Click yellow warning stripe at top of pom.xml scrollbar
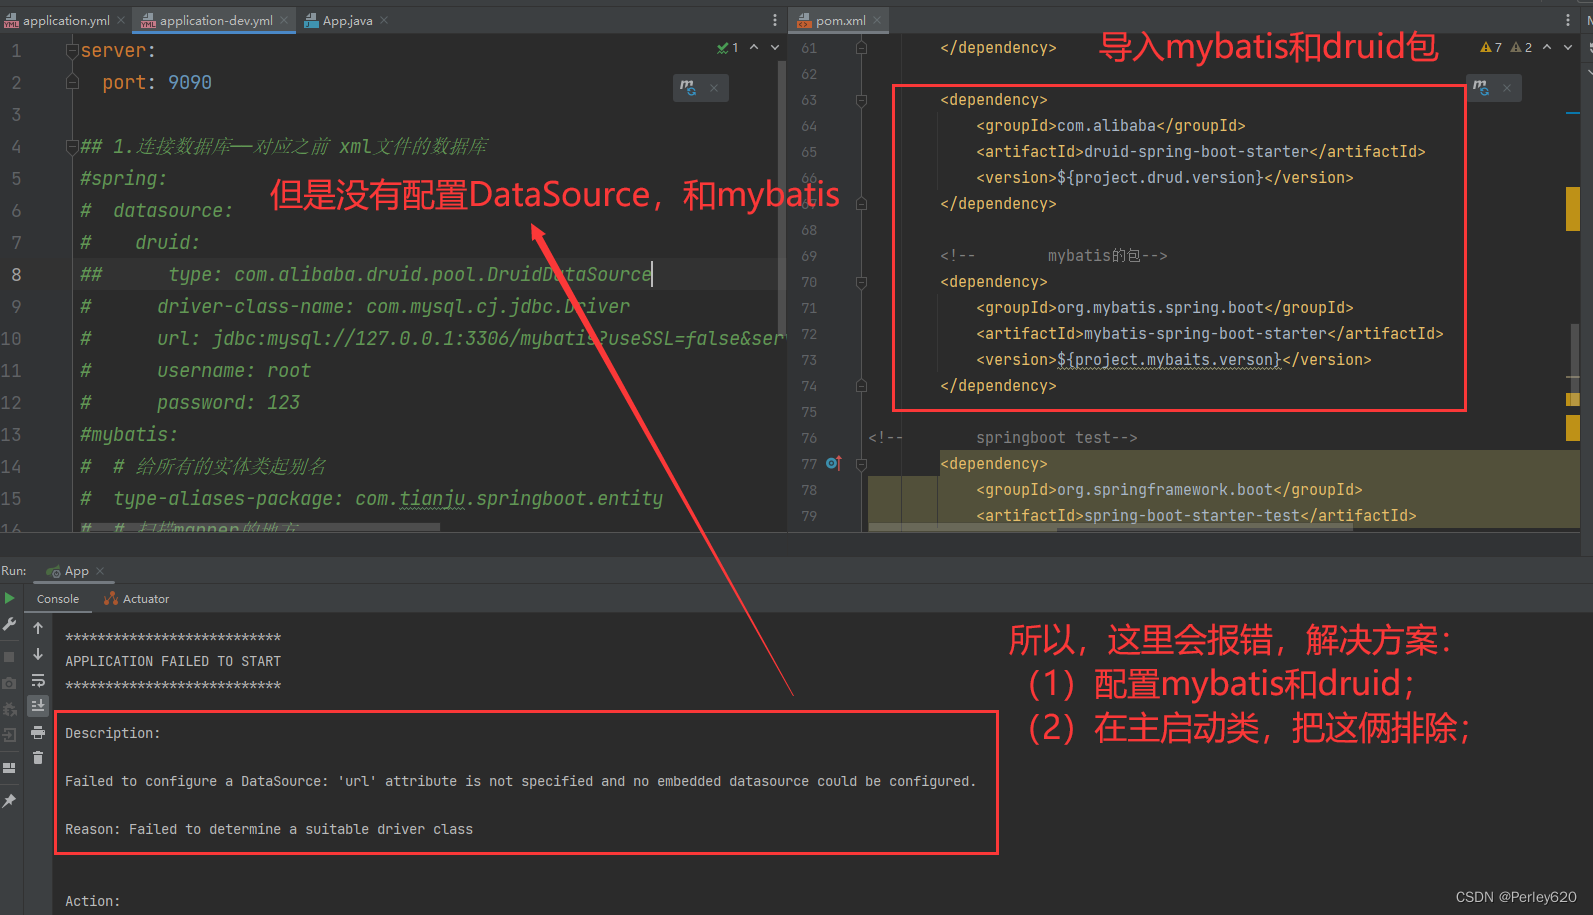 (x=1572, y=208)
